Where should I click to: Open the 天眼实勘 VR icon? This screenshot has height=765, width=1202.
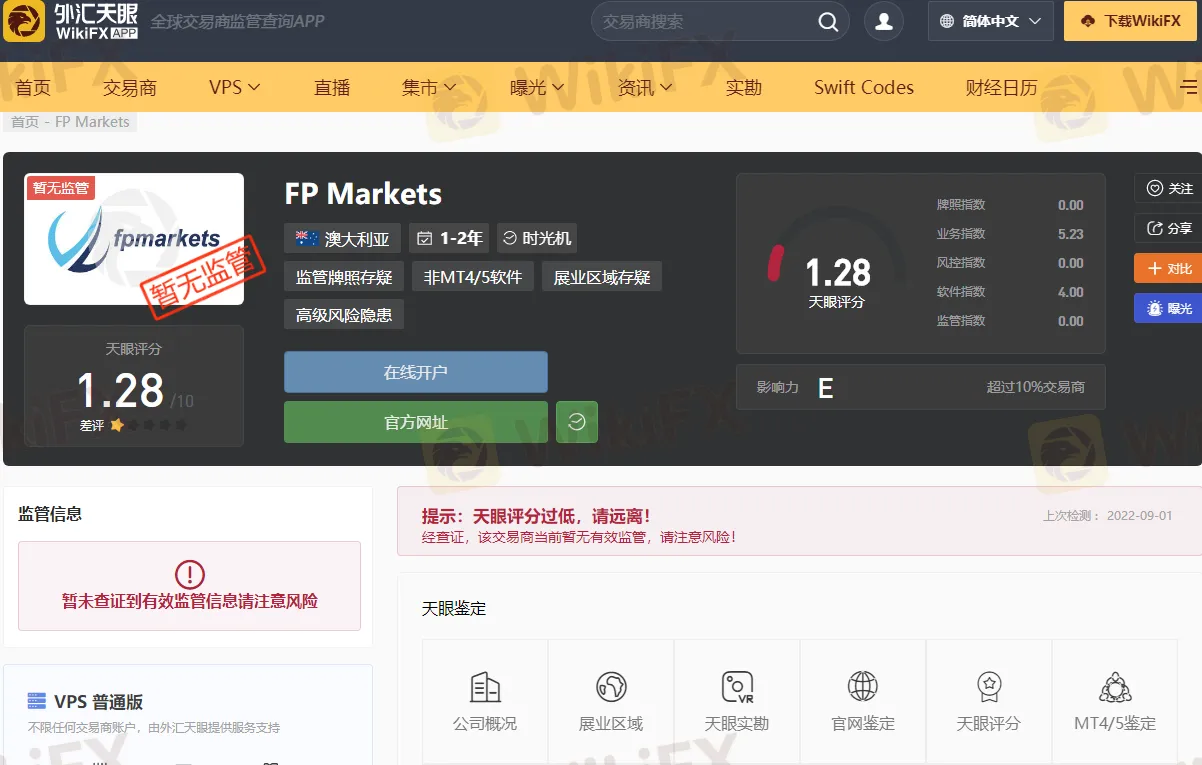point(737,687)
